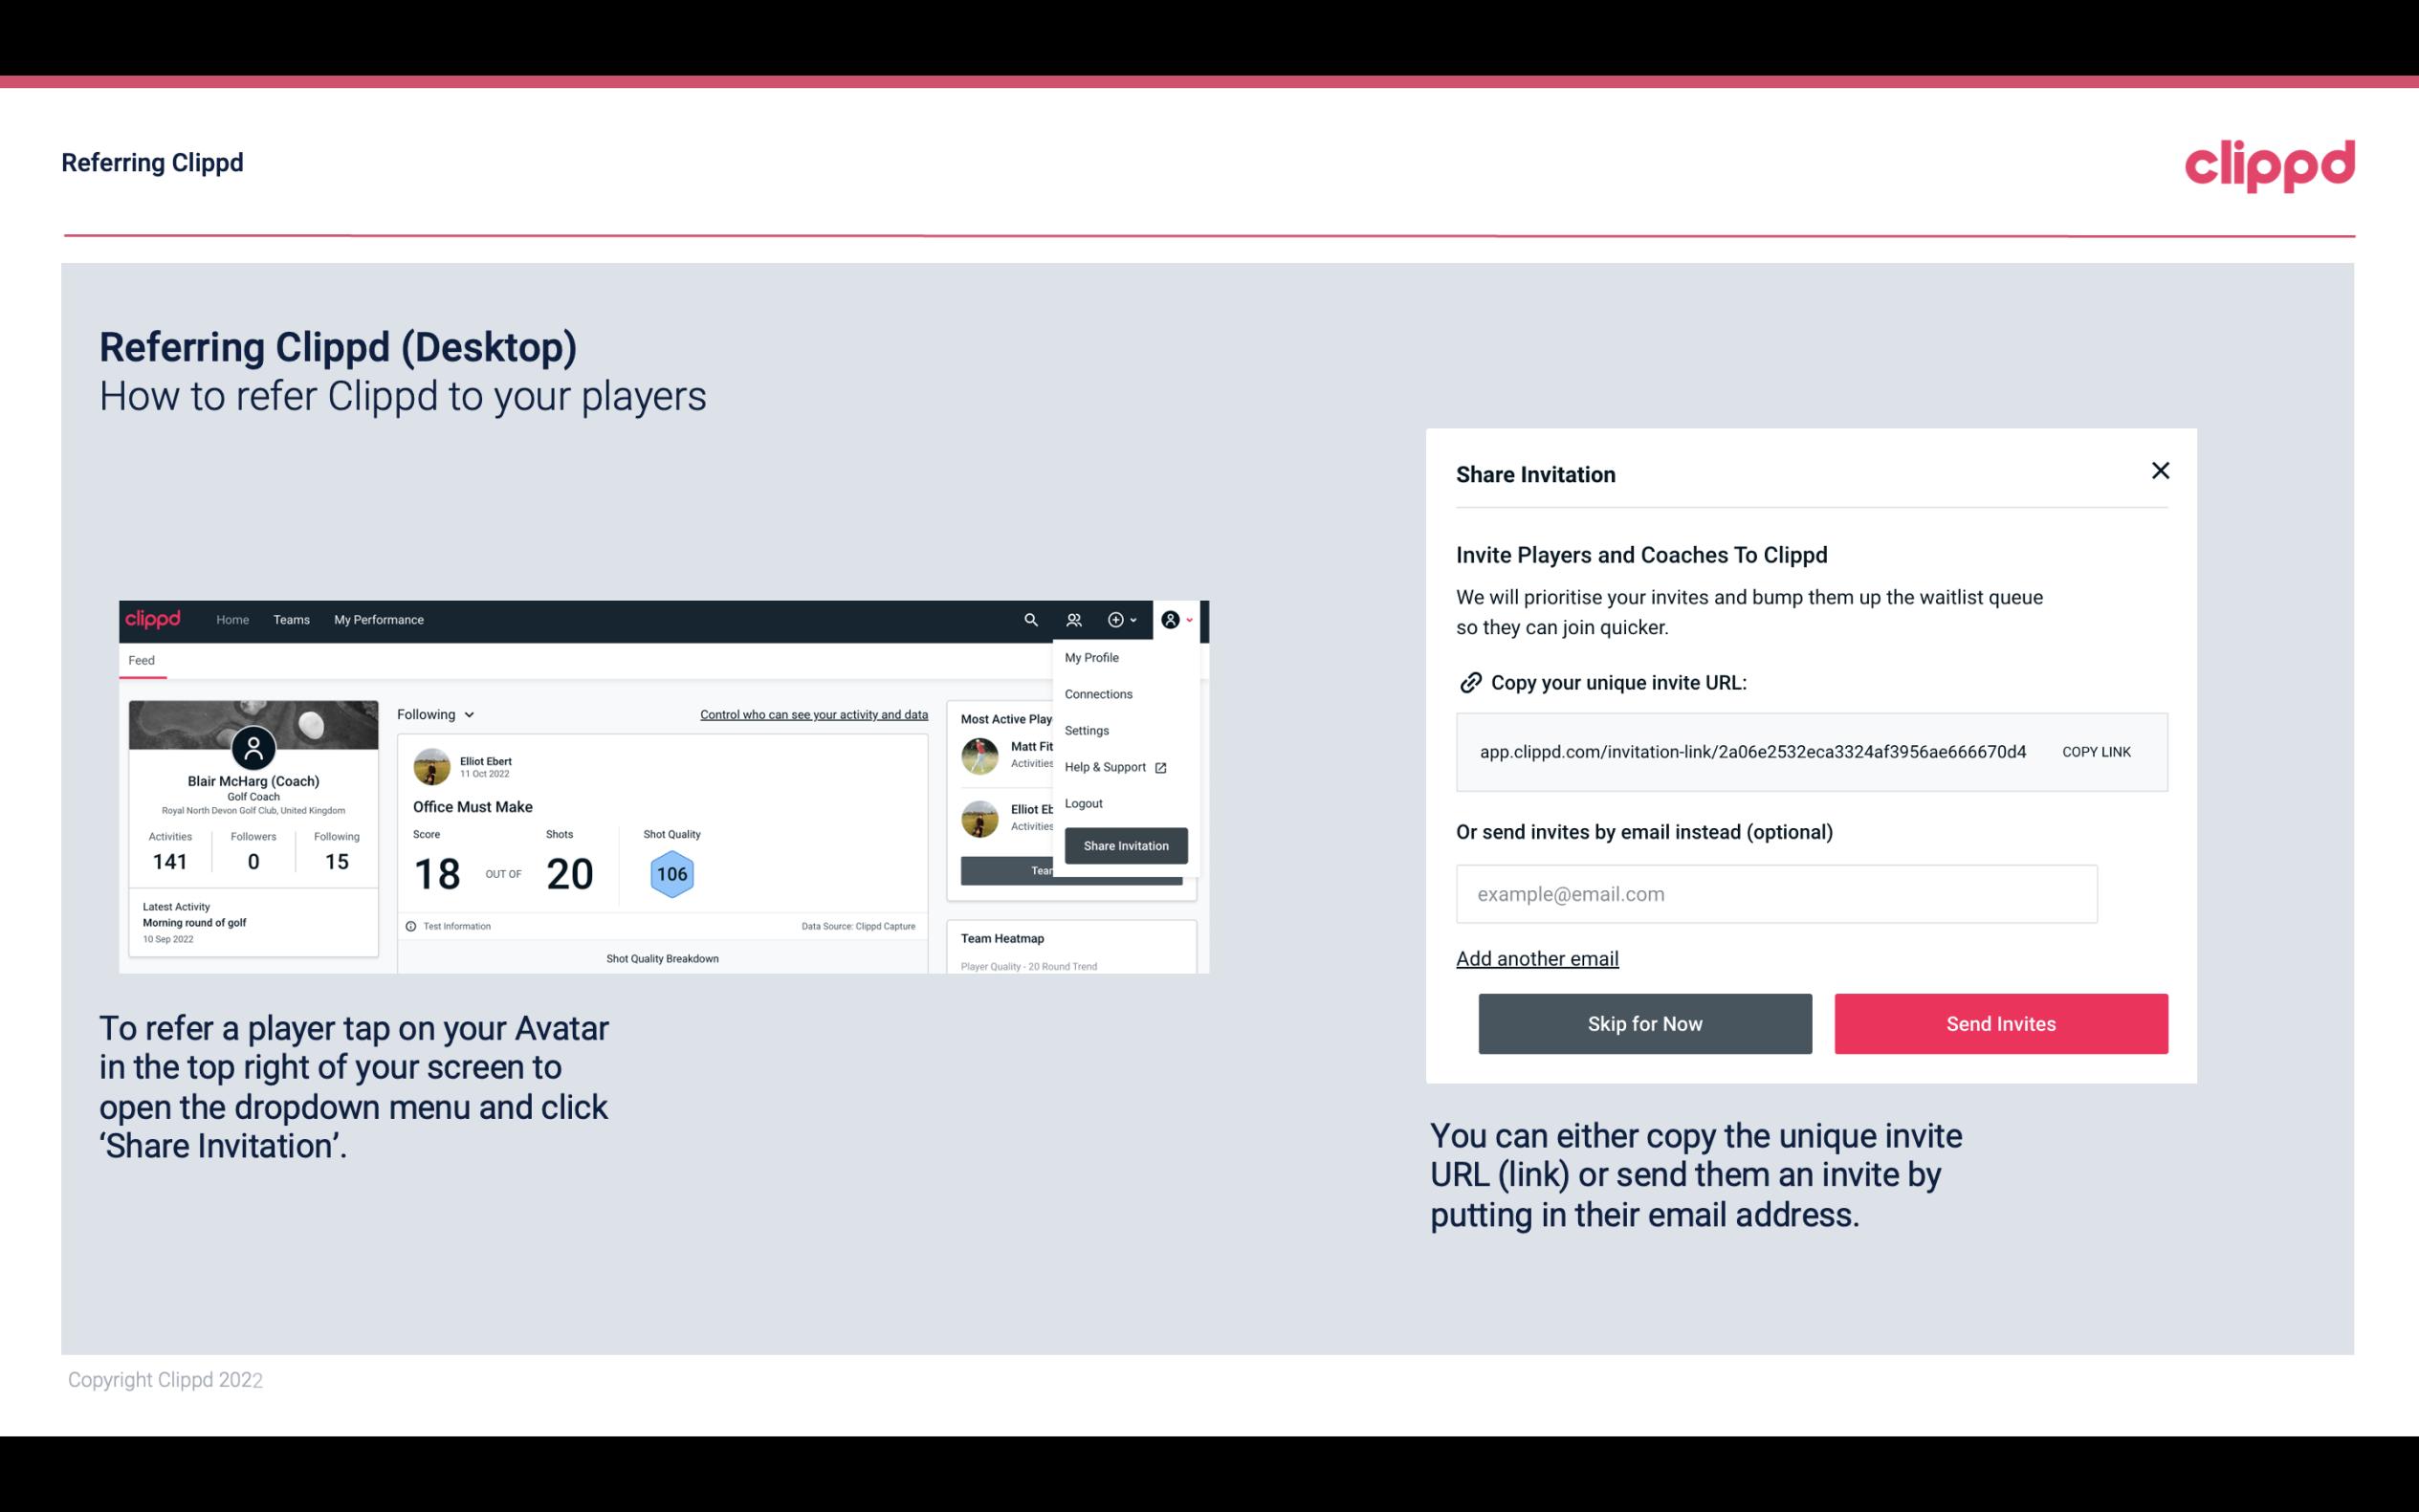2419x1512 pixels.
Task: Click the close X icon on Share Invitation
Action: (x=2158, y=471)
